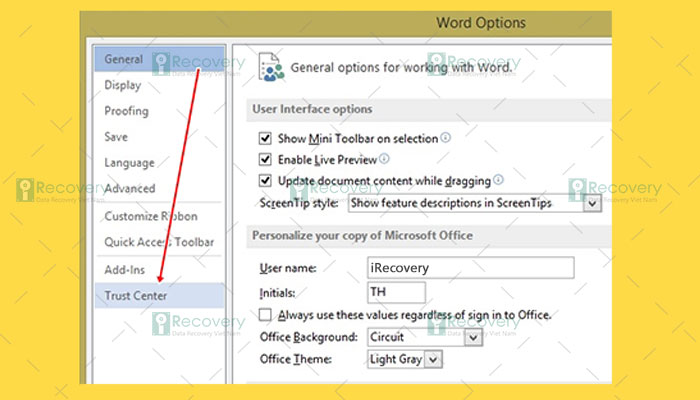Click the User name field containing iRecovery
700x400 pixels.
[471, 268]
